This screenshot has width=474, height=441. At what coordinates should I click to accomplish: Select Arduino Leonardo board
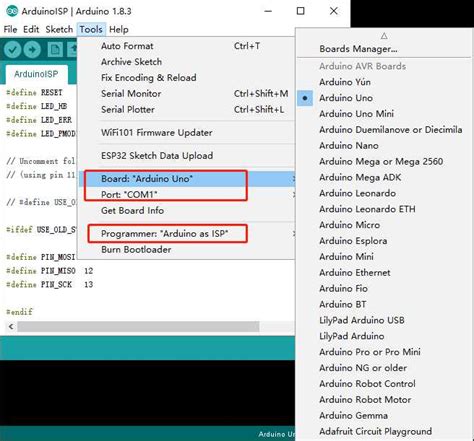(384, 193)
